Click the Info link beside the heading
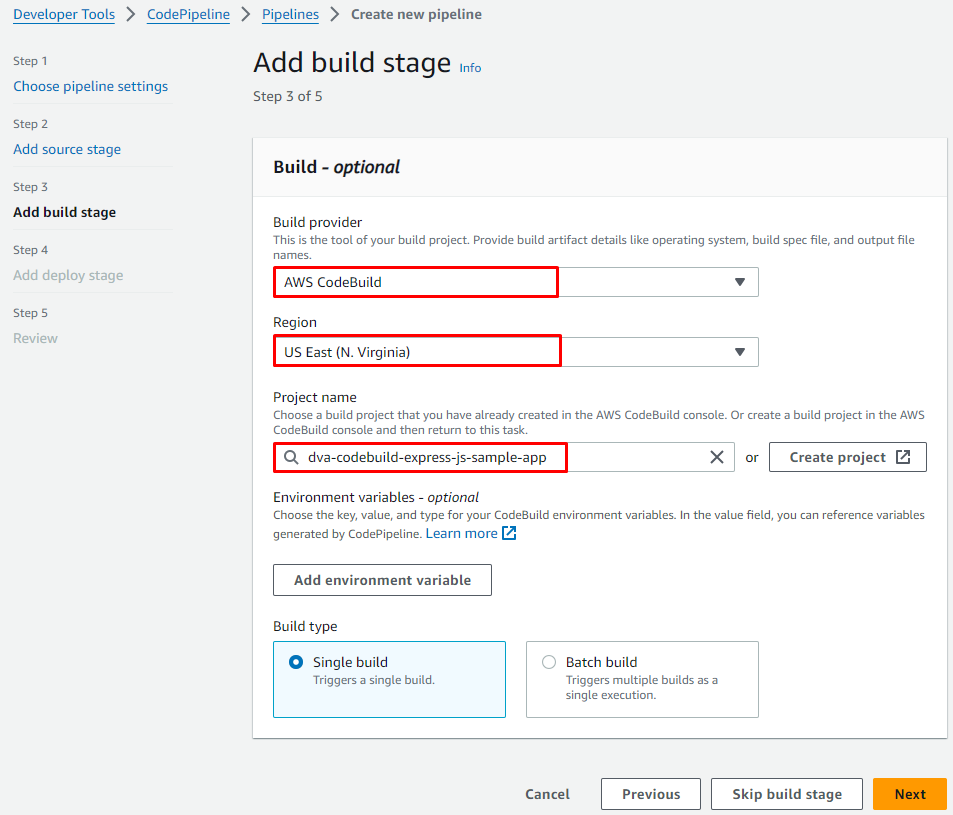The width and height of the screenshot is (953, 815). [470, 68]
